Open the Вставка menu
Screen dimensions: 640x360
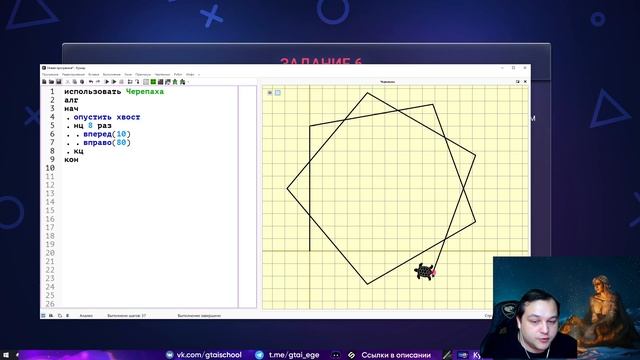pos(93,74)
